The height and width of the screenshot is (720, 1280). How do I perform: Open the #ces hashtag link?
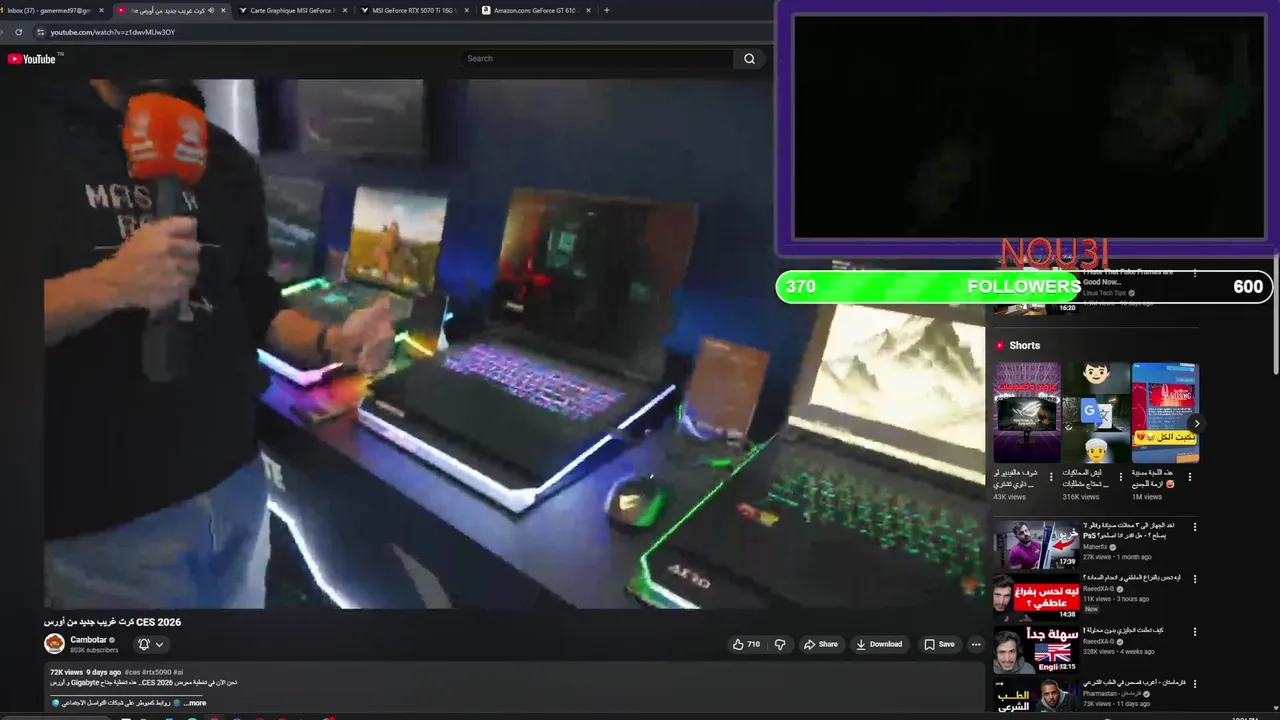click(133, 672)
